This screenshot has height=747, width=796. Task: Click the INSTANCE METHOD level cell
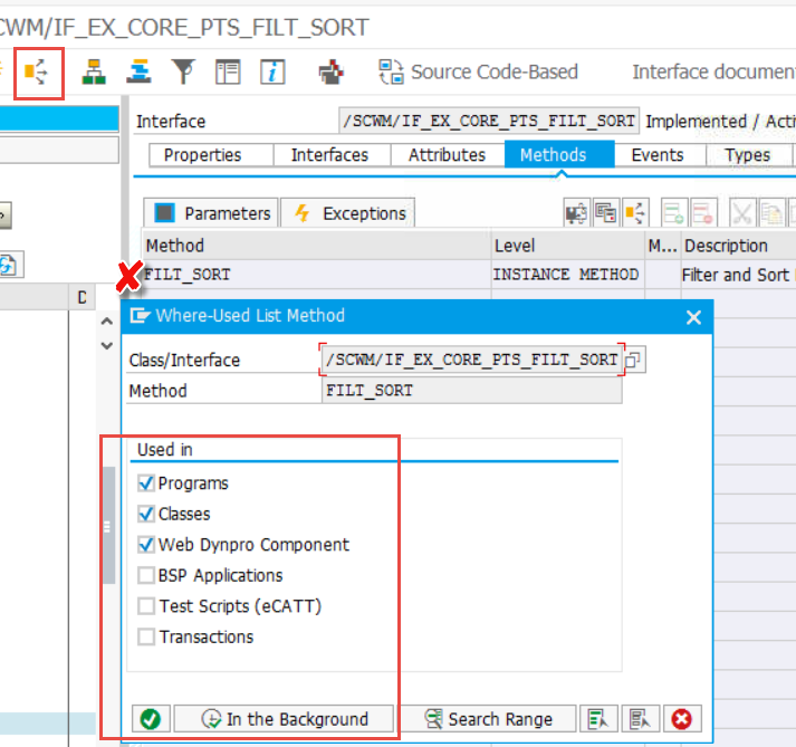pyautogui.click(x=567, y=275)
